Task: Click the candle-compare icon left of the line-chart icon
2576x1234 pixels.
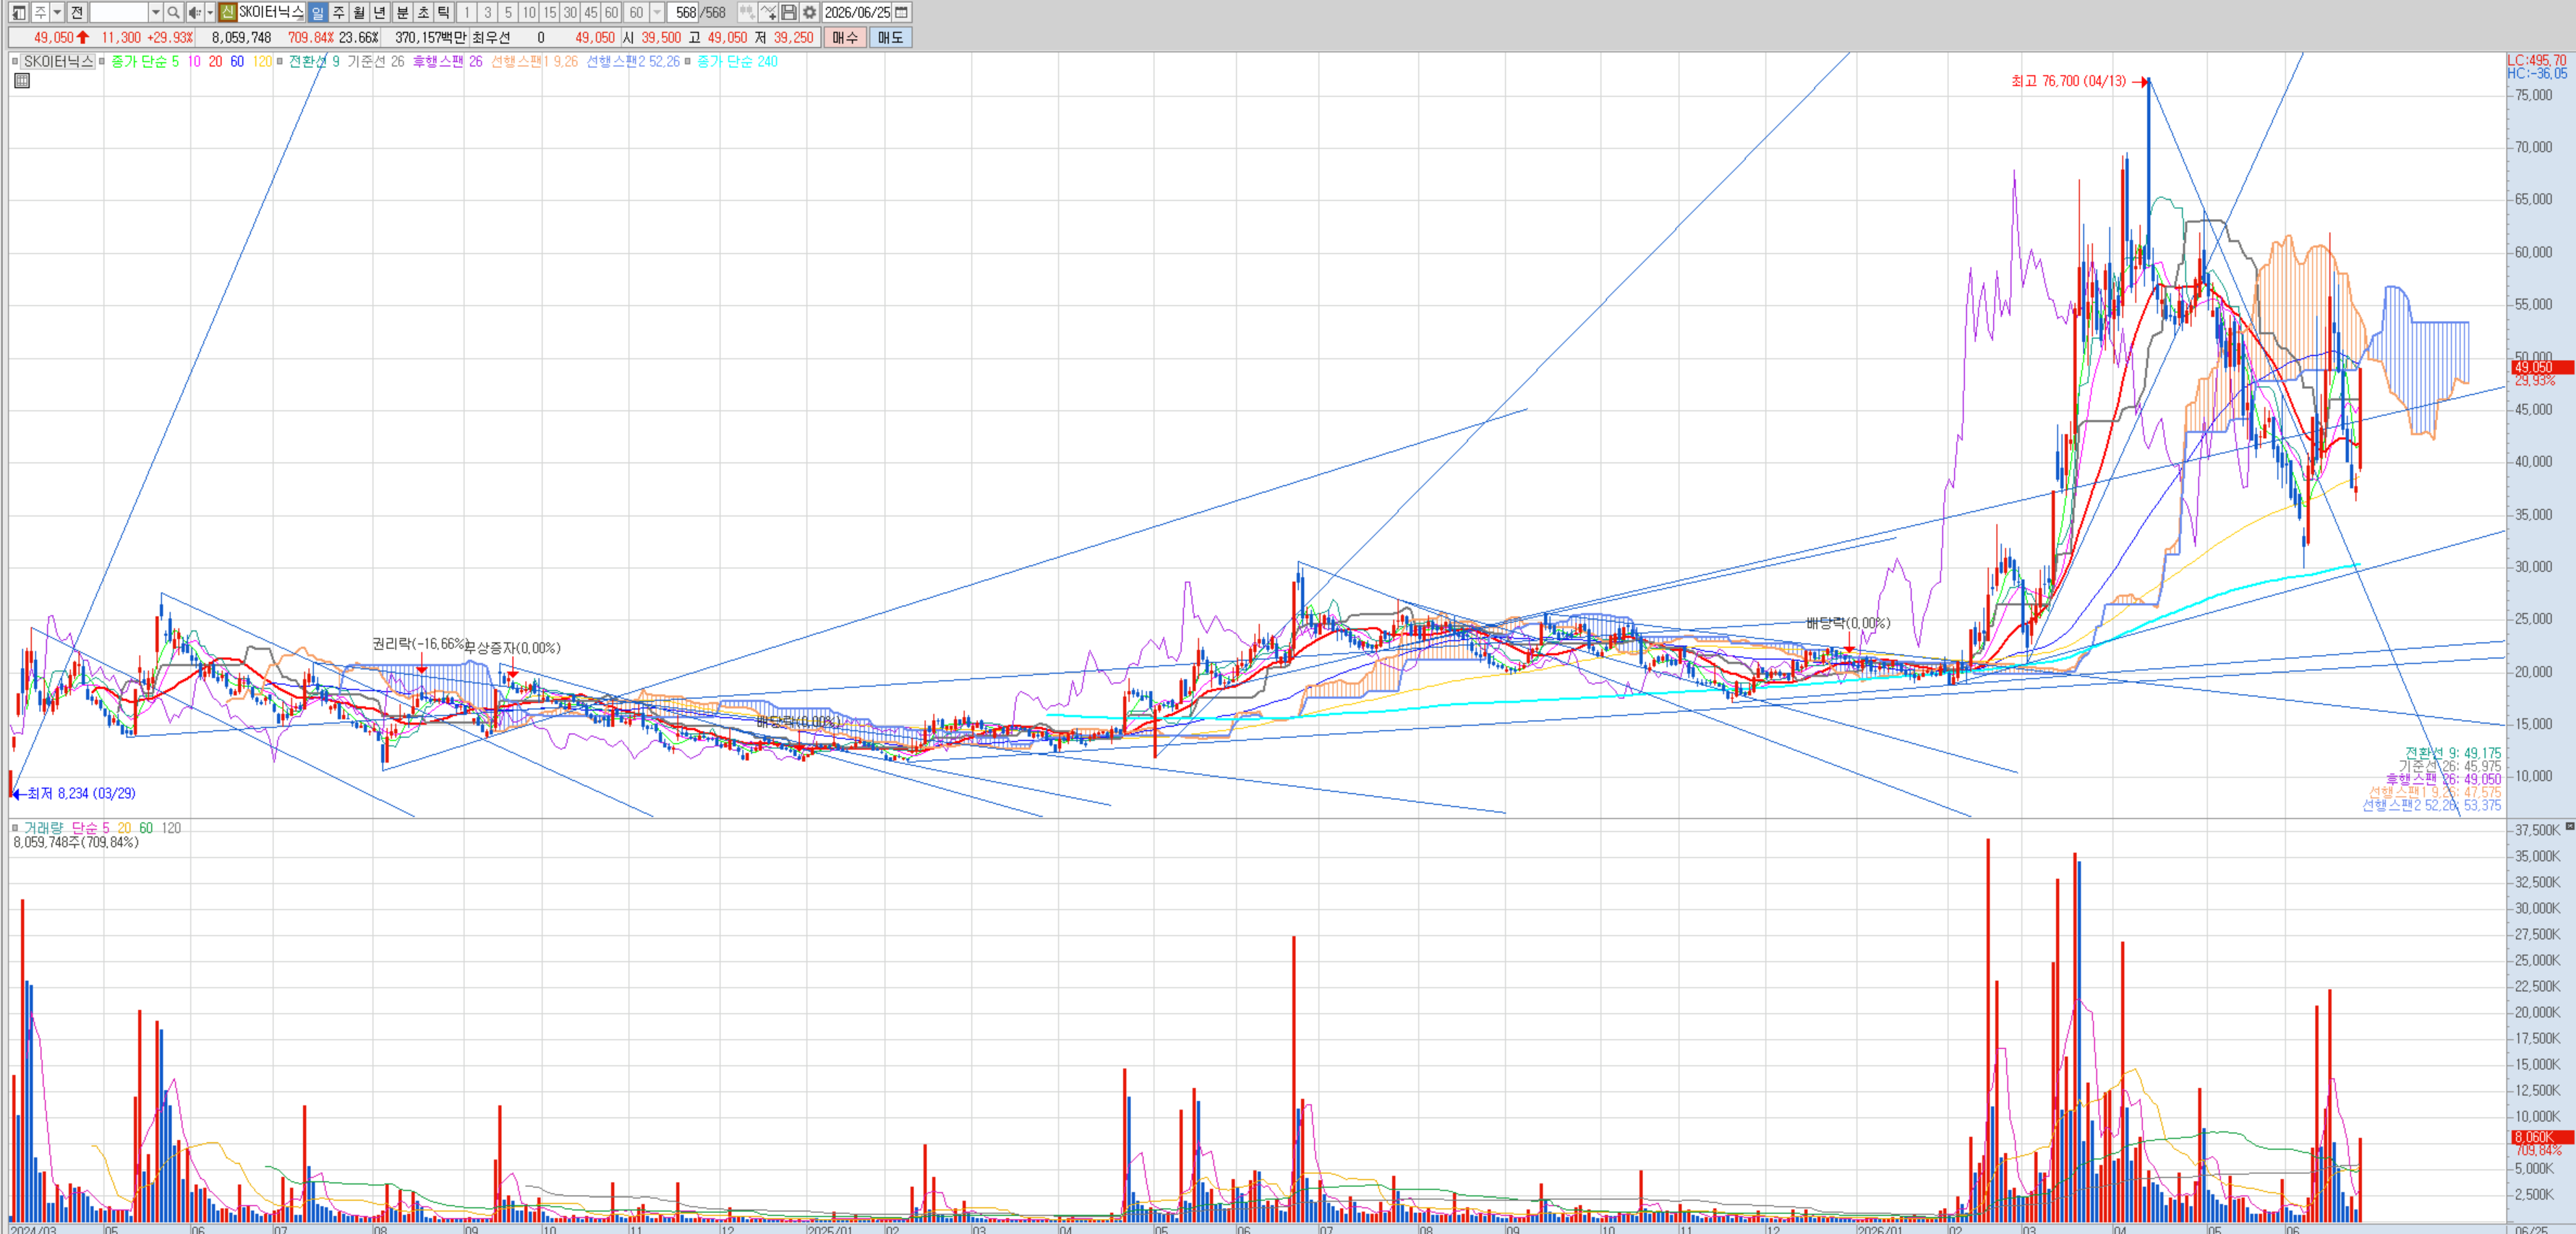Action: pyautogui.click(x=747, y=12)
